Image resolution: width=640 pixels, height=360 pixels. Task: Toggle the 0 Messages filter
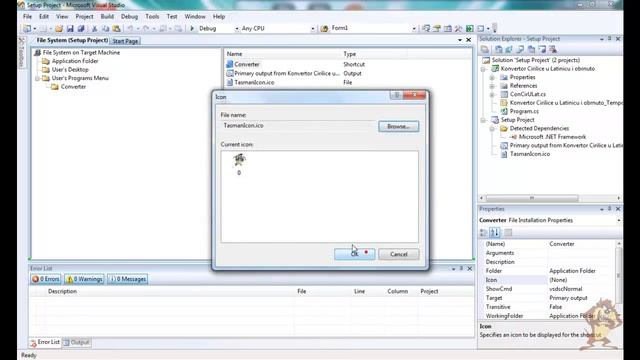coord(128,279)
